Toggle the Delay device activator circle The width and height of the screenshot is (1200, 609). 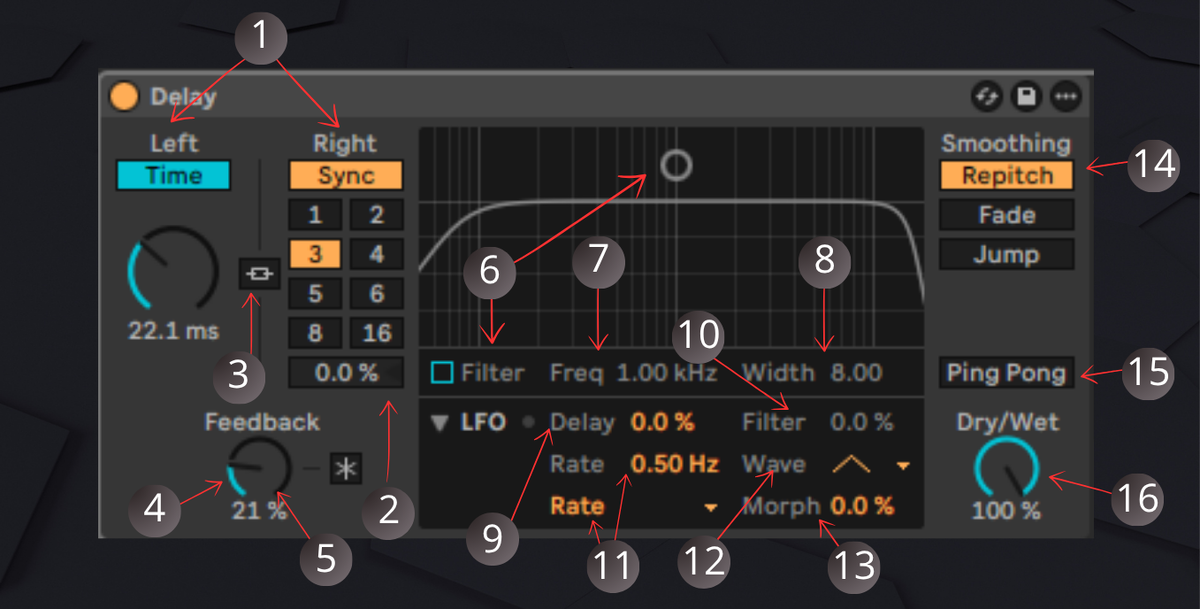pyautogui.click(x=124, y=96)
